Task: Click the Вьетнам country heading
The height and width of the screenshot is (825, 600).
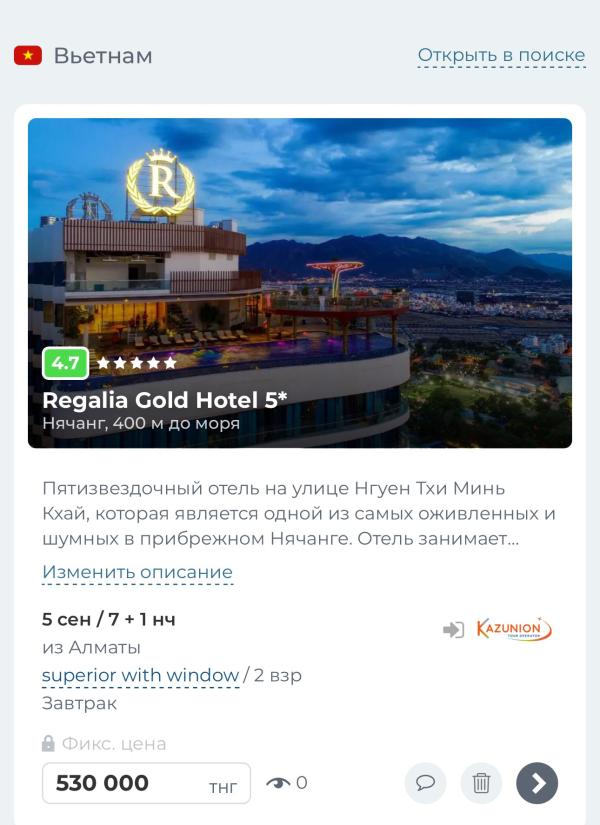Action: click(x=103, y=56)
